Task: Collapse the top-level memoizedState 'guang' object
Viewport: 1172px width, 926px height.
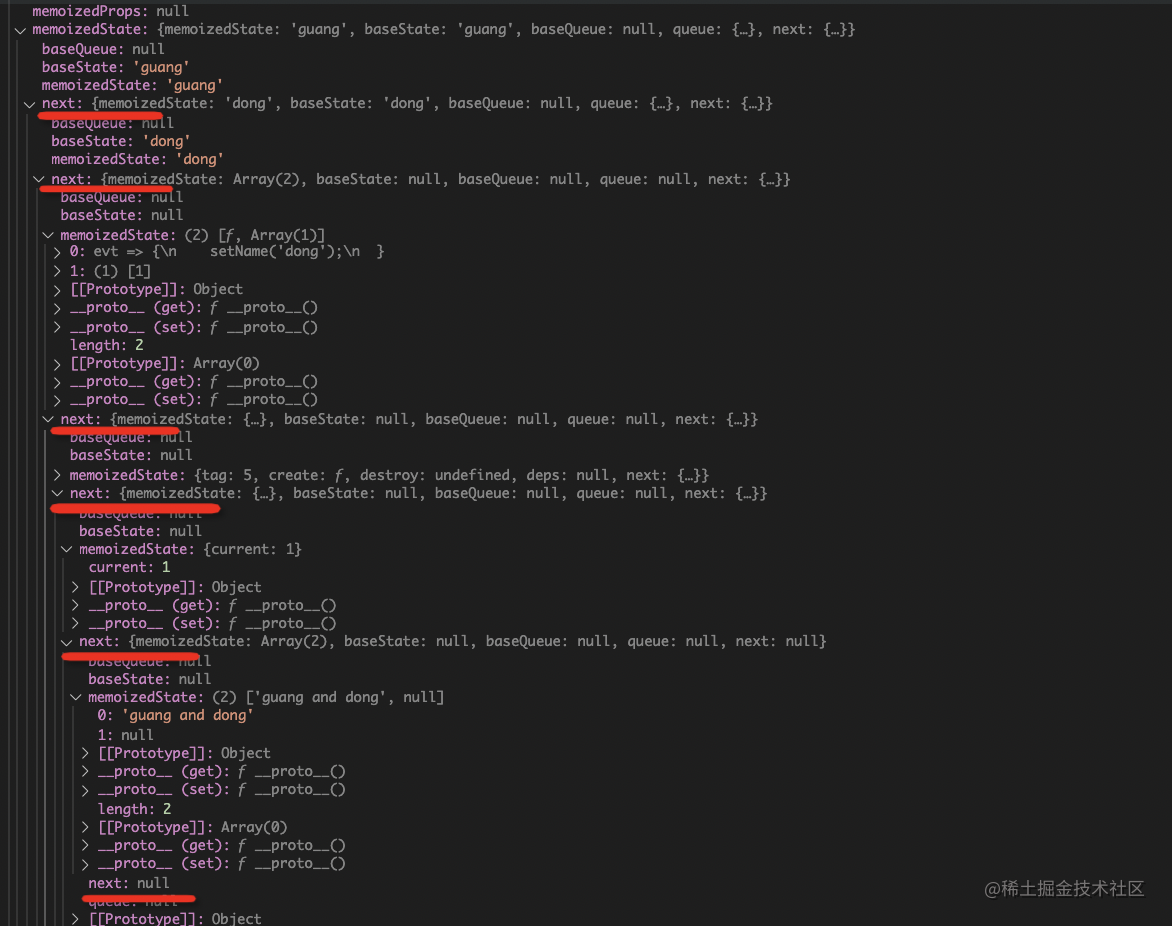Action: [20, 31]
